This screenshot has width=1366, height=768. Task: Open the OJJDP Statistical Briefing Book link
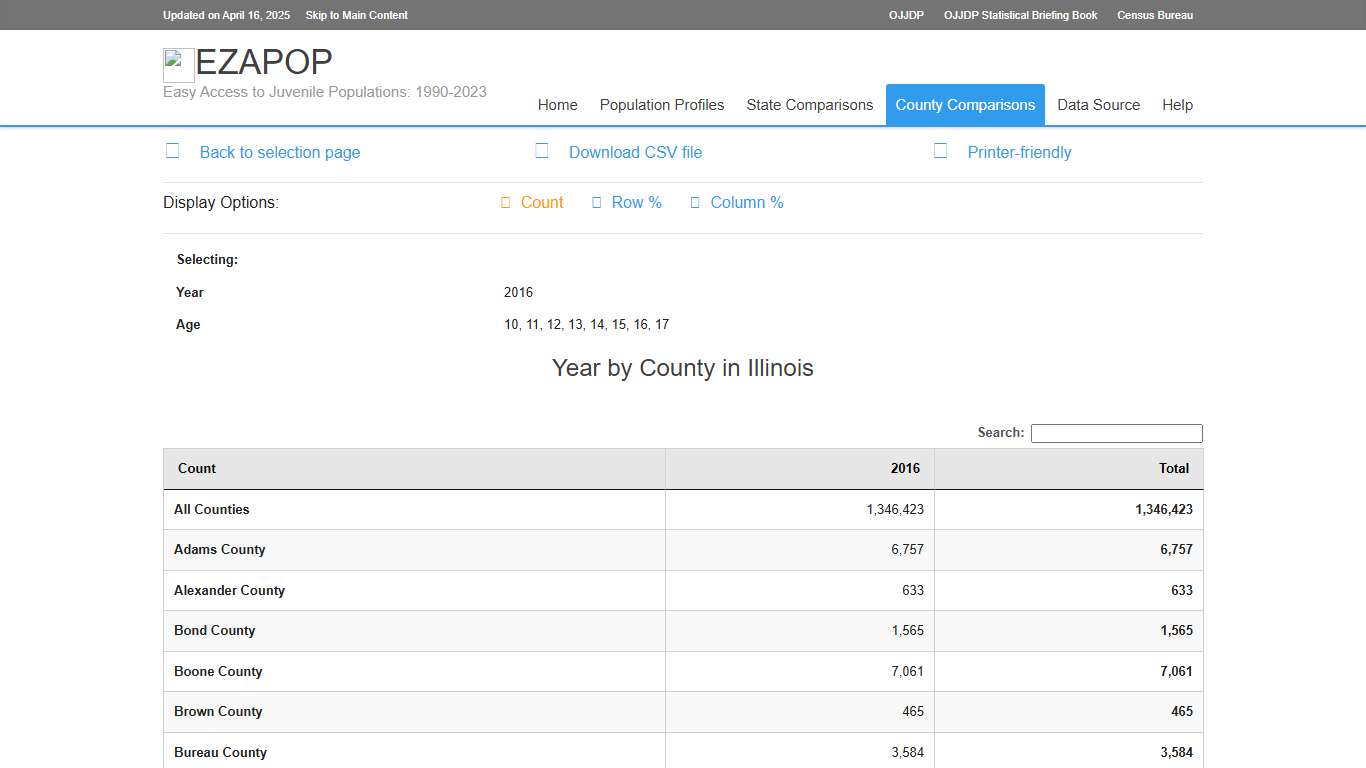1020,15
